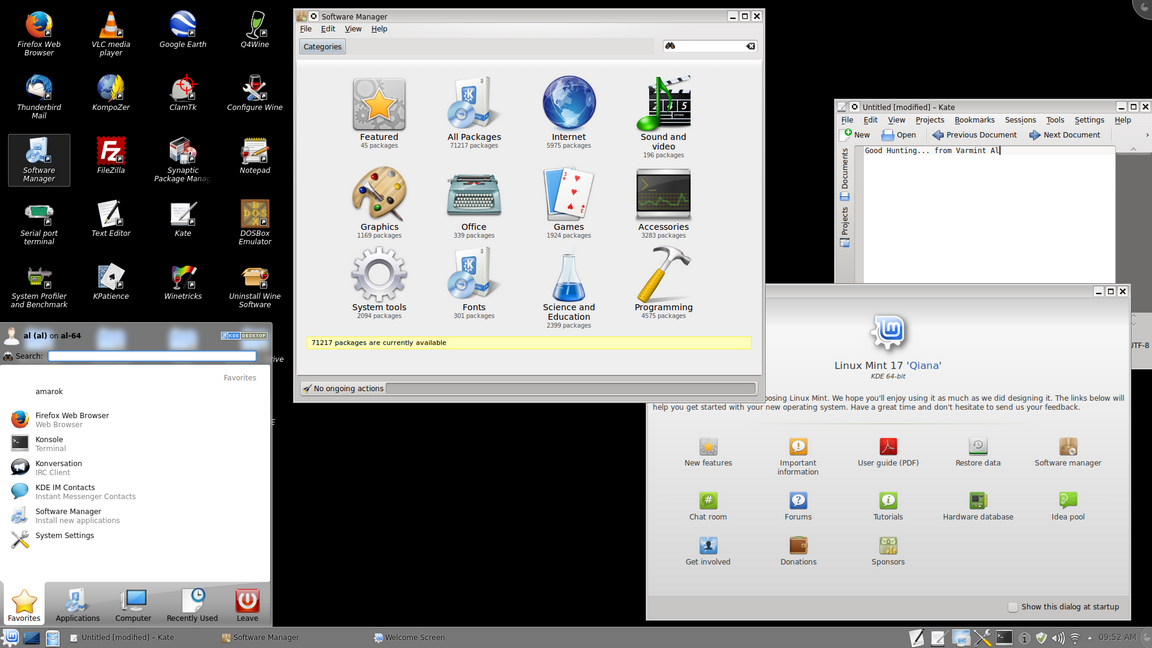The image size is (1152, 648).
Task: Open the Leave tab in launcher
Action: (247, 605)
